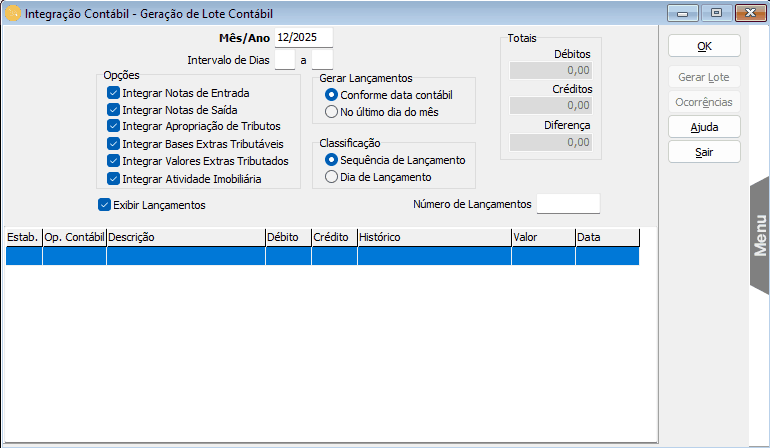
Task: Click the Diferença total field
Action: pos(550,142)
